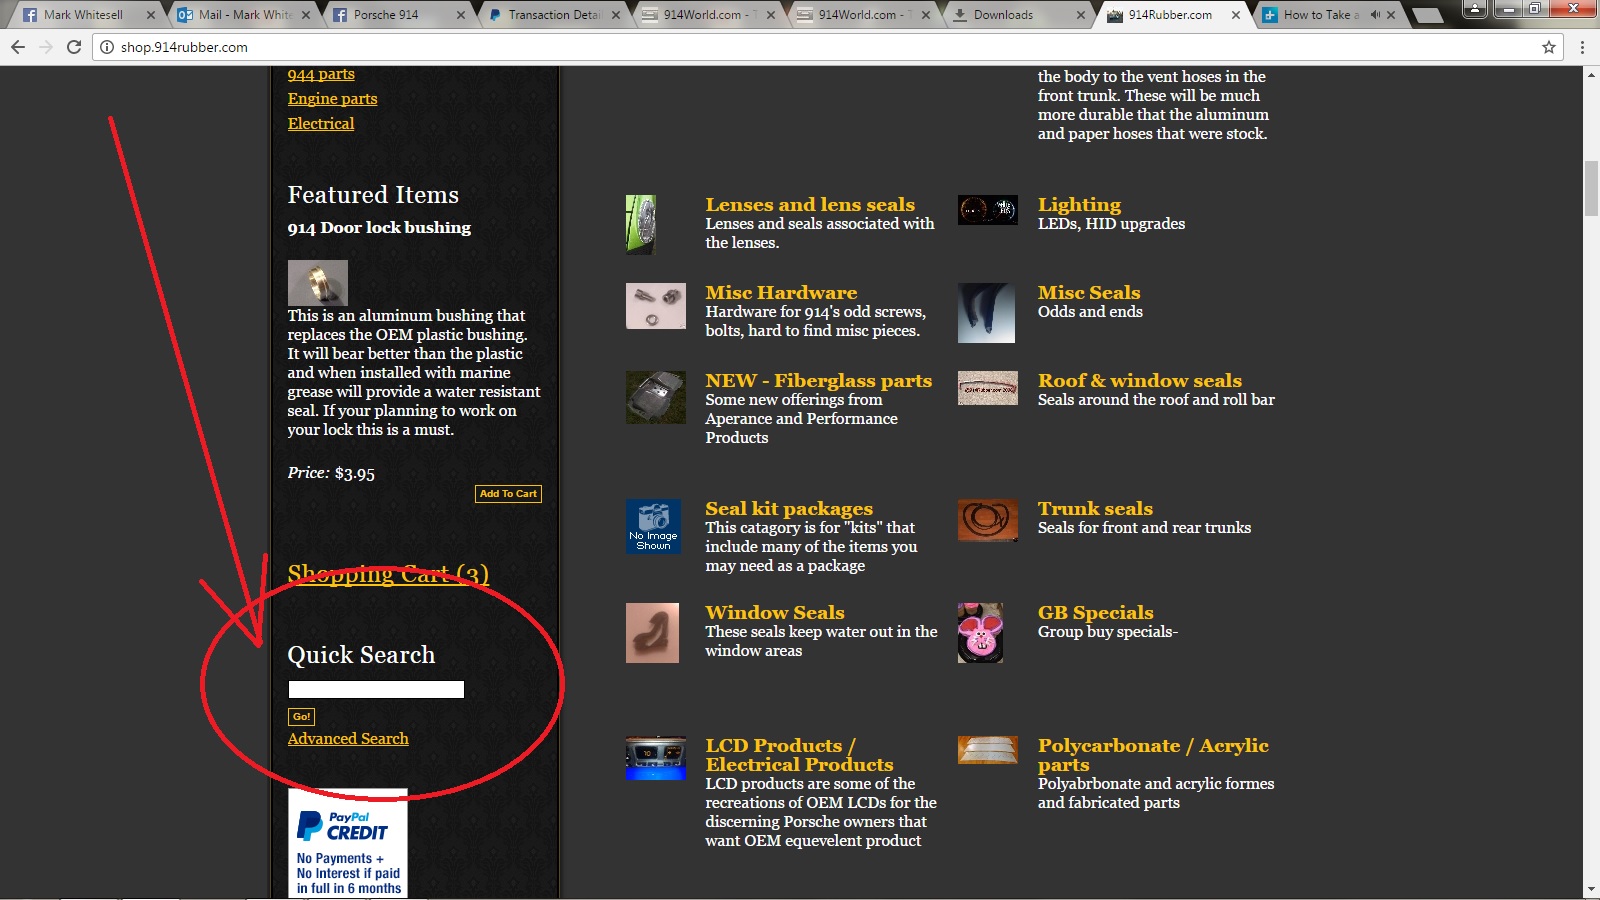The height and width of the screenshot is (900, 1600).
Task: Bookmark this page with the star icon
Action: (1548, 47)
